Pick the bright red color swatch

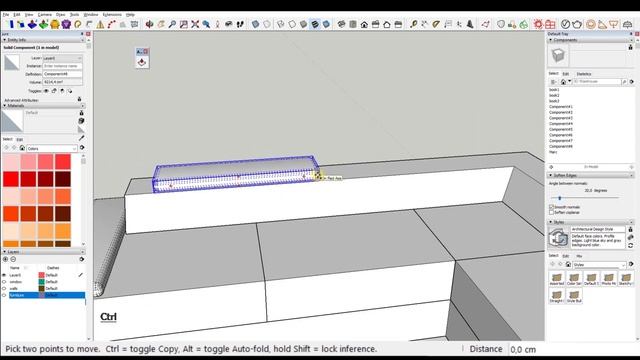pos(11,179)
